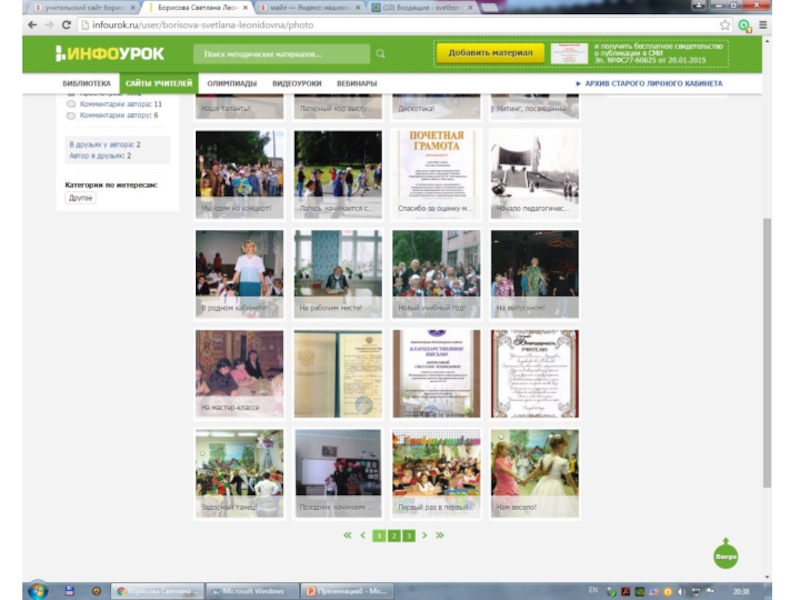Viewport: 800px width, 600px height.
Task: Open the ВИДЕОУРОКИ menu item
Action: (x=297, y=84)
